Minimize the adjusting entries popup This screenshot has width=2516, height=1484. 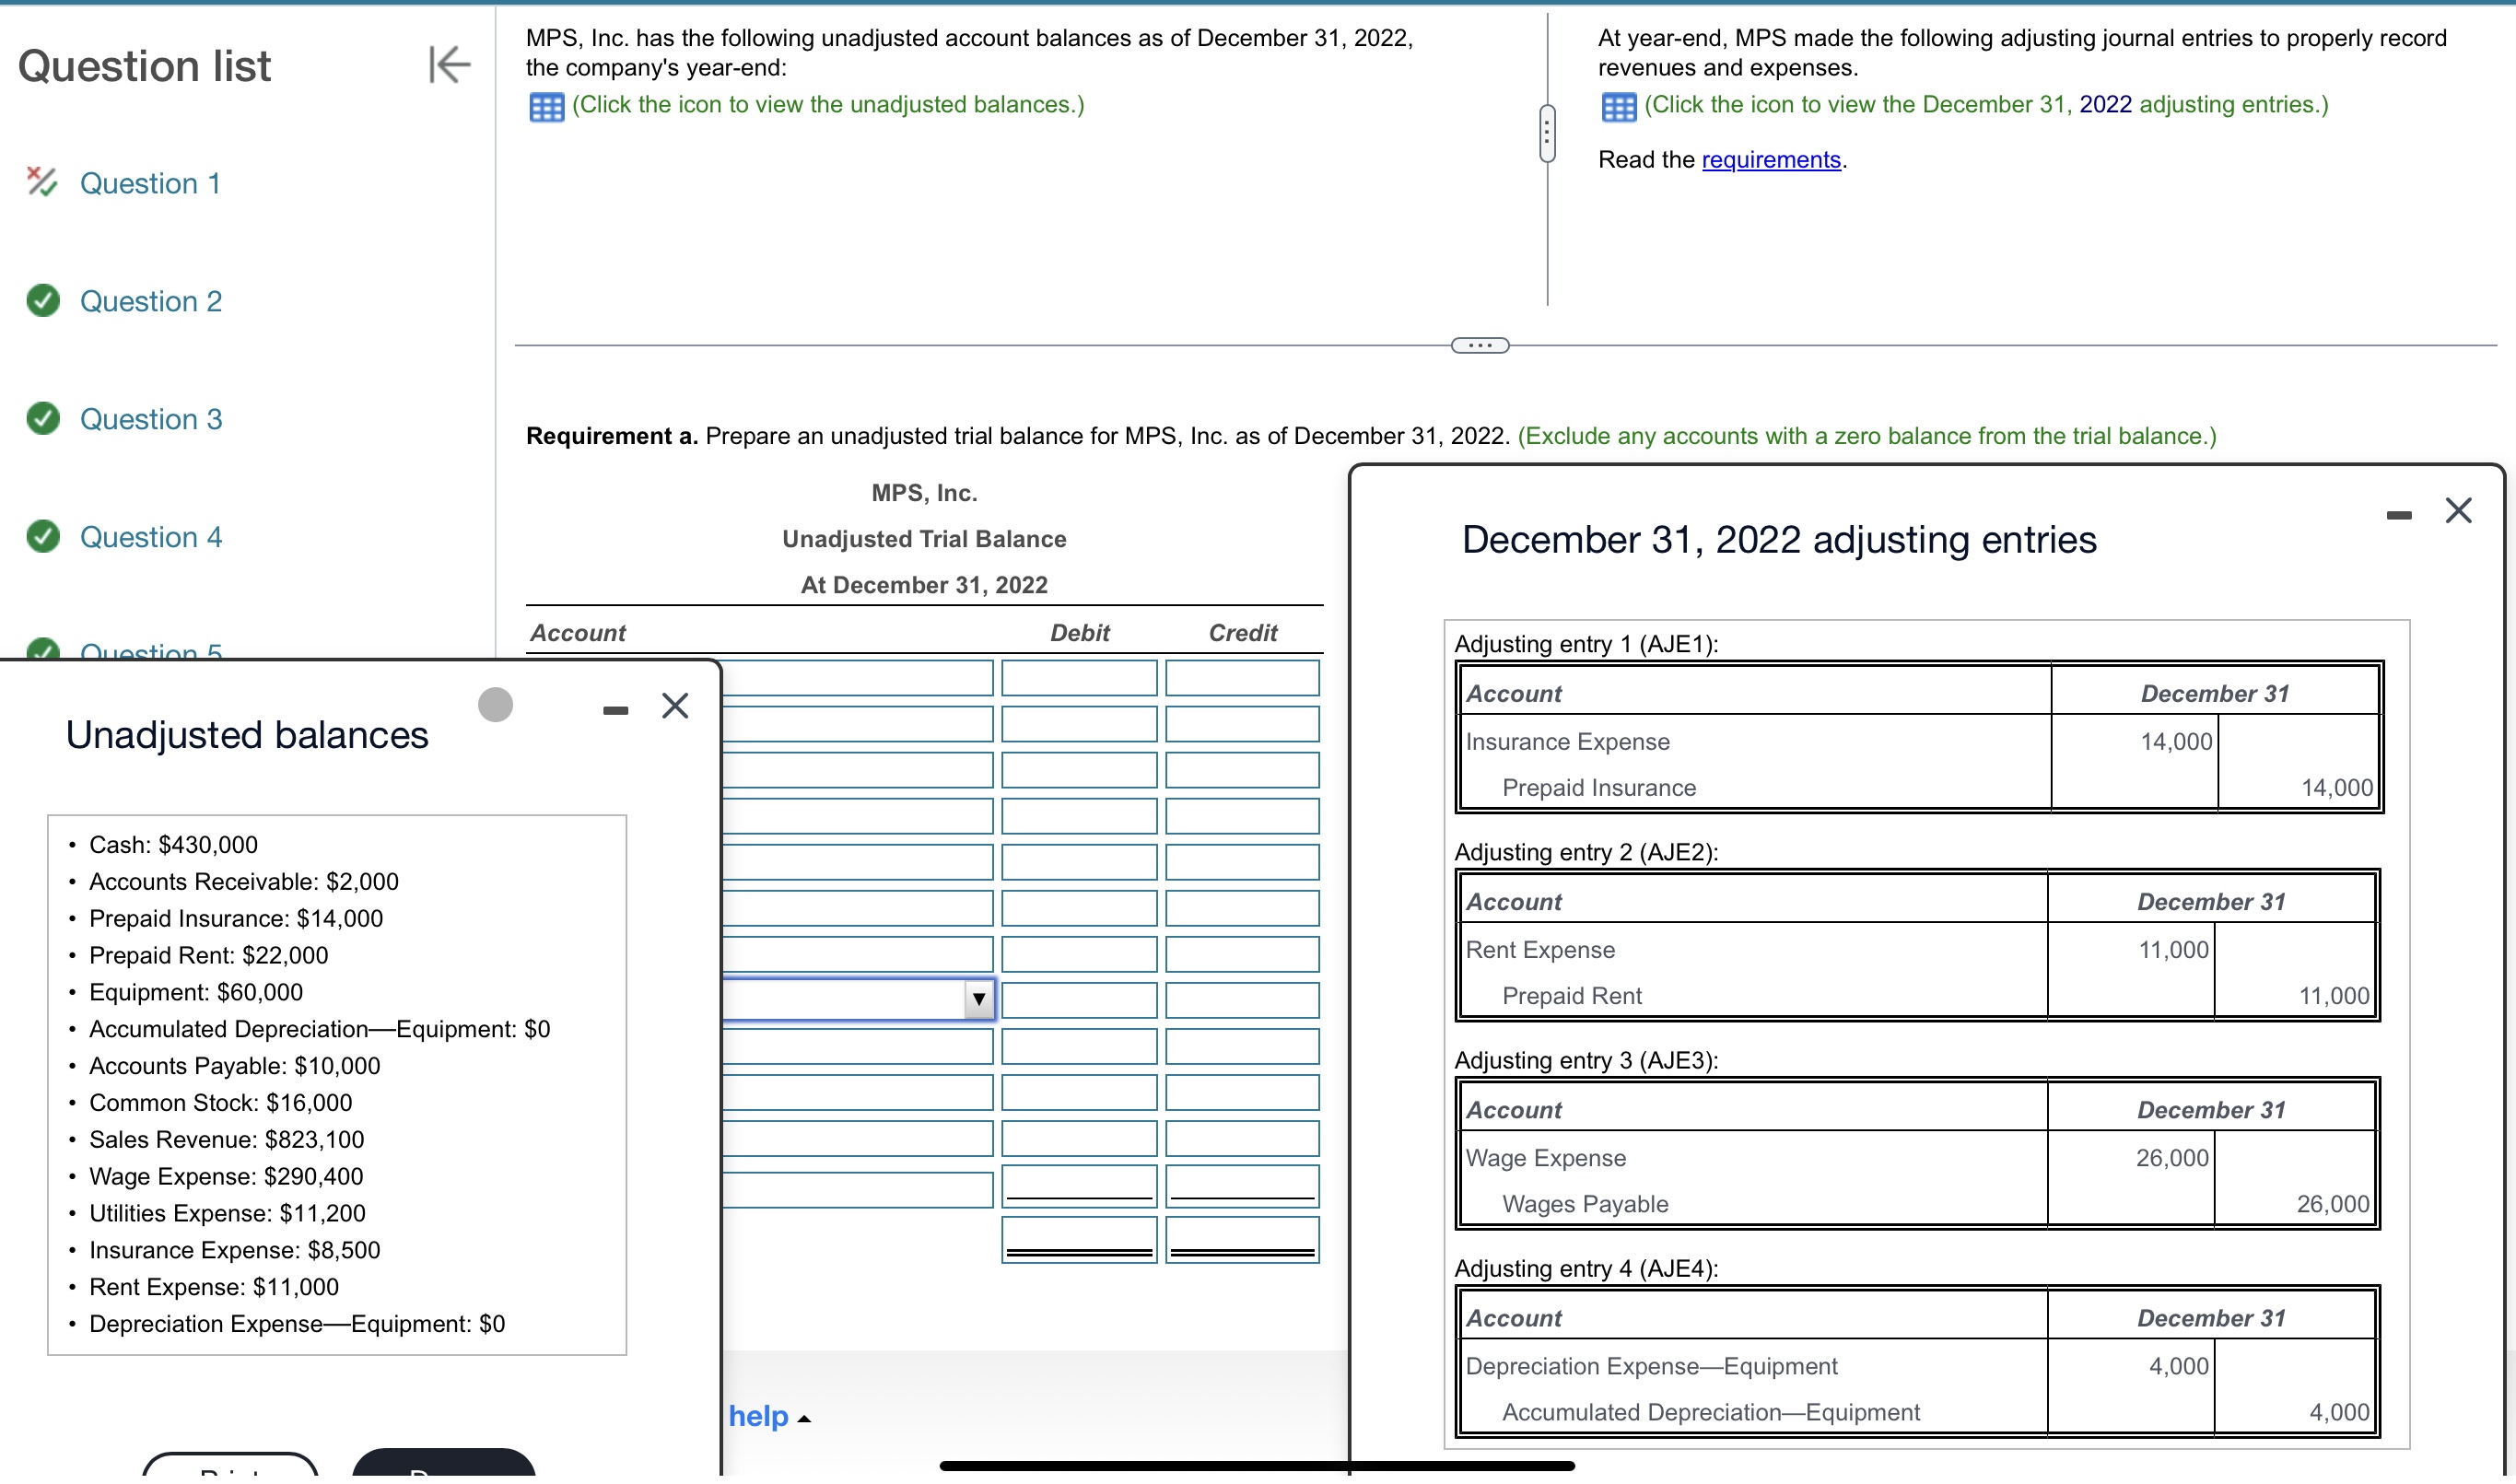(2398, 515)
